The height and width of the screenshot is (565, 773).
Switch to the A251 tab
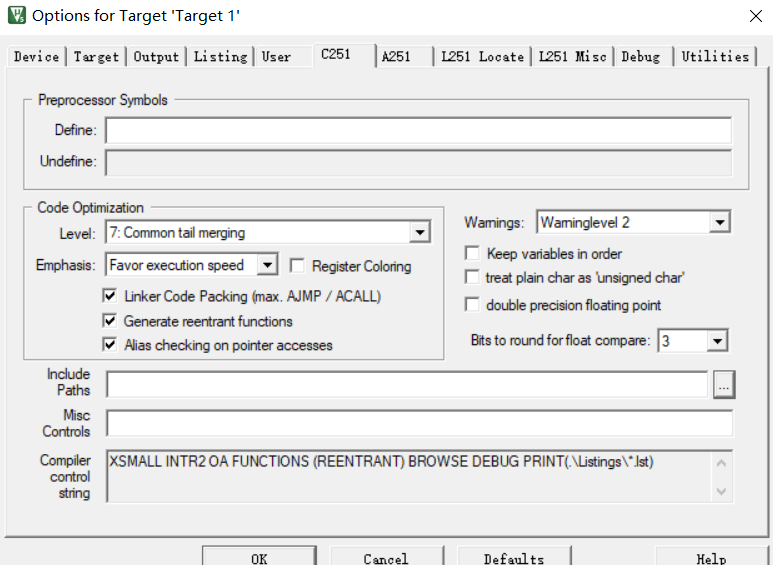point(404,57)
